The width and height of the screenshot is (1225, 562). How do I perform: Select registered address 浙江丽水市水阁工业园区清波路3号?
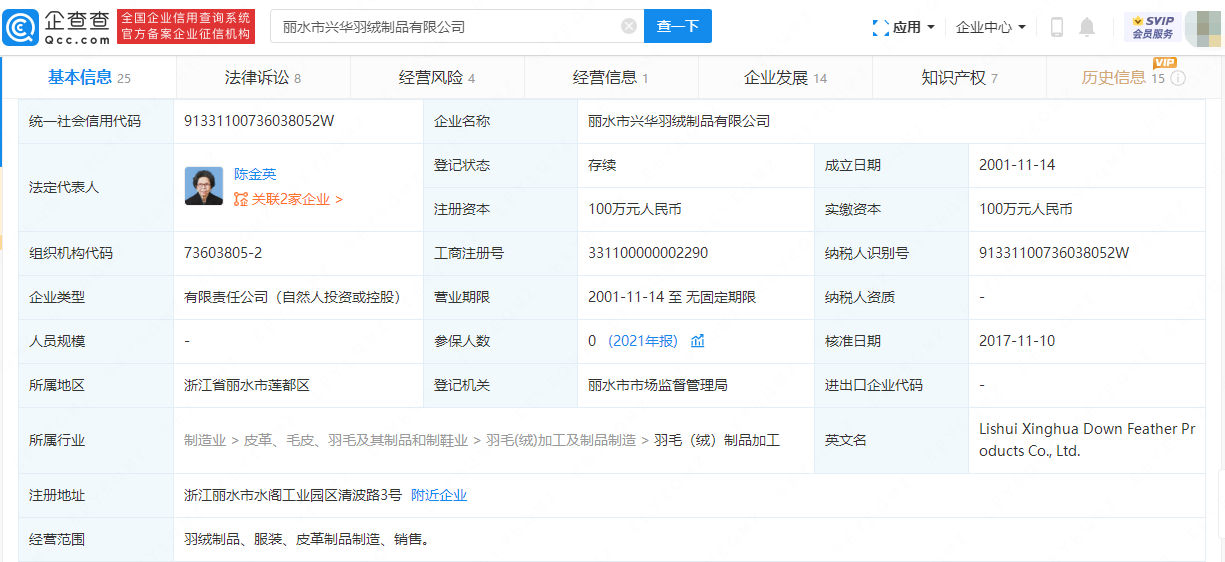point(293,495)
